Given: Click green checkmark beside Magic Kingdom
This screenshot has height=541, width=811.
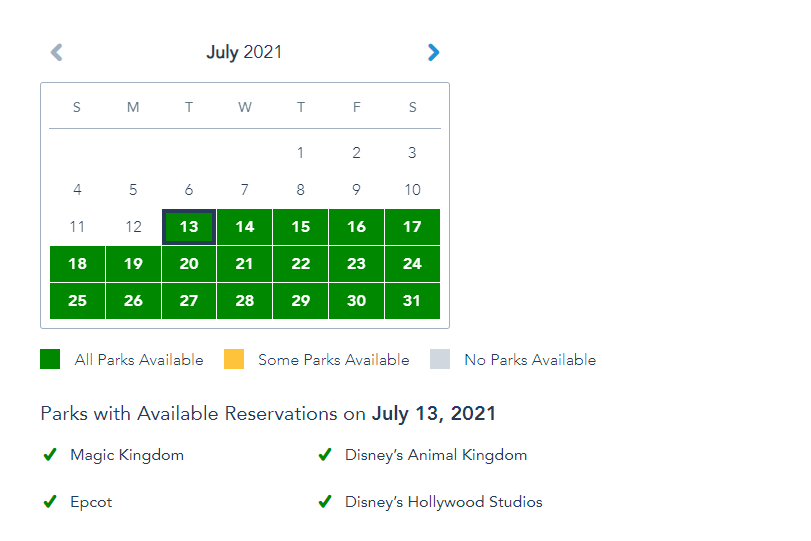Looking at the screenshot, I should [49, 455].
